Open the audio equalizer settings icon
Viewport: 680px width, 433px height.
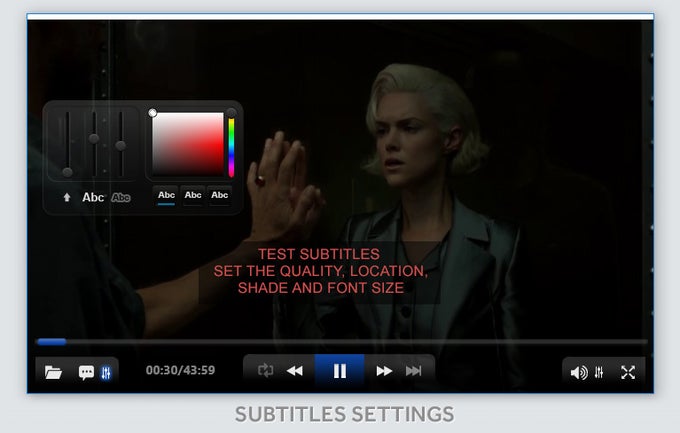tap(599, 372)
